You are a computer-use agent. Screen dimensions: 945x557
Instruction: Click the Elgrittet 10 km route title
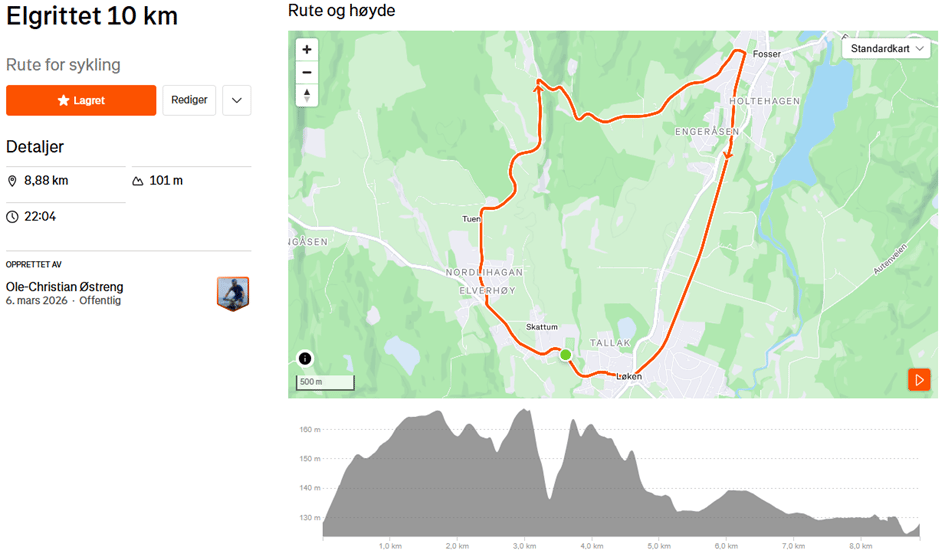pos(92,16)
